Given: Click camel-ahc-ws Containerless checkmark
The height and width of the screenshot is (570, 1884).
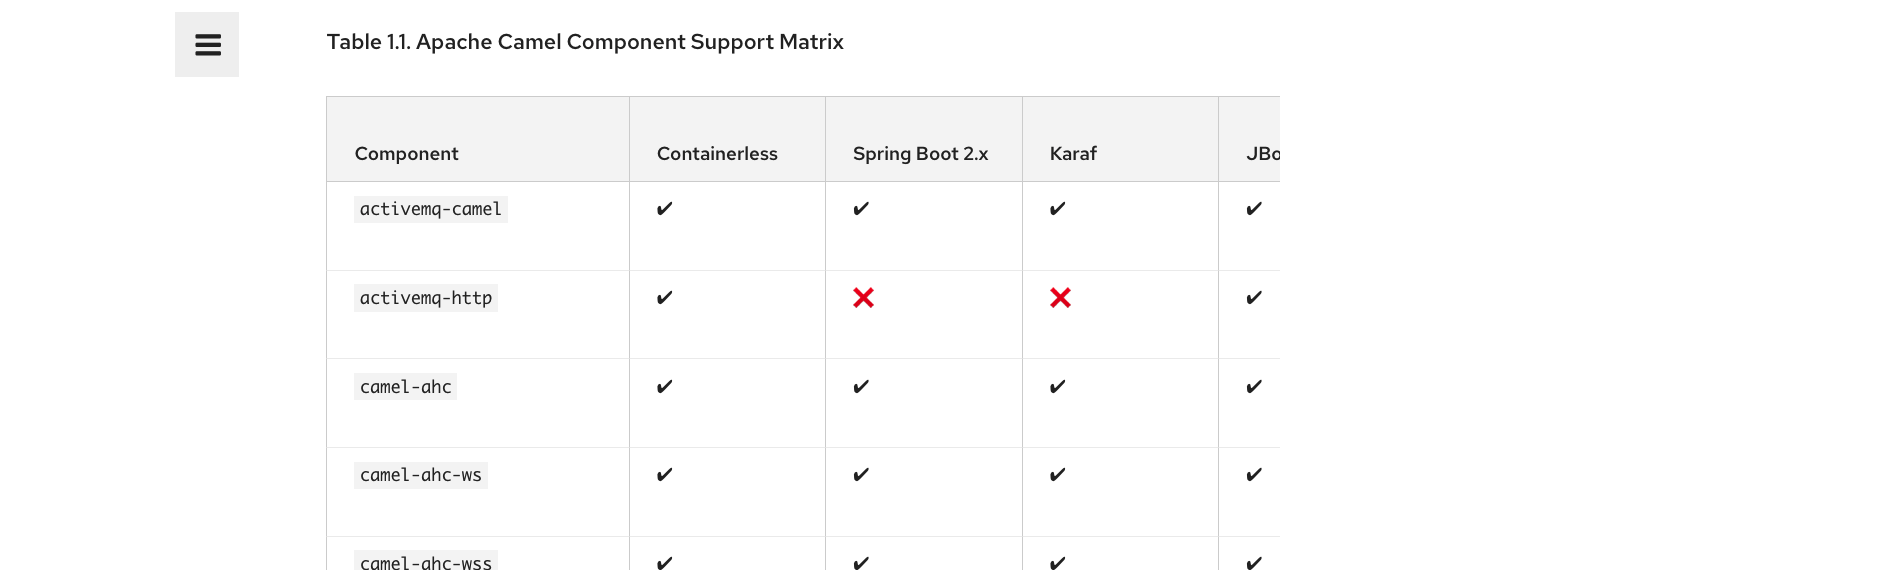Looking at the screenshot, I should pyautogui.click(x=664, y=475).
